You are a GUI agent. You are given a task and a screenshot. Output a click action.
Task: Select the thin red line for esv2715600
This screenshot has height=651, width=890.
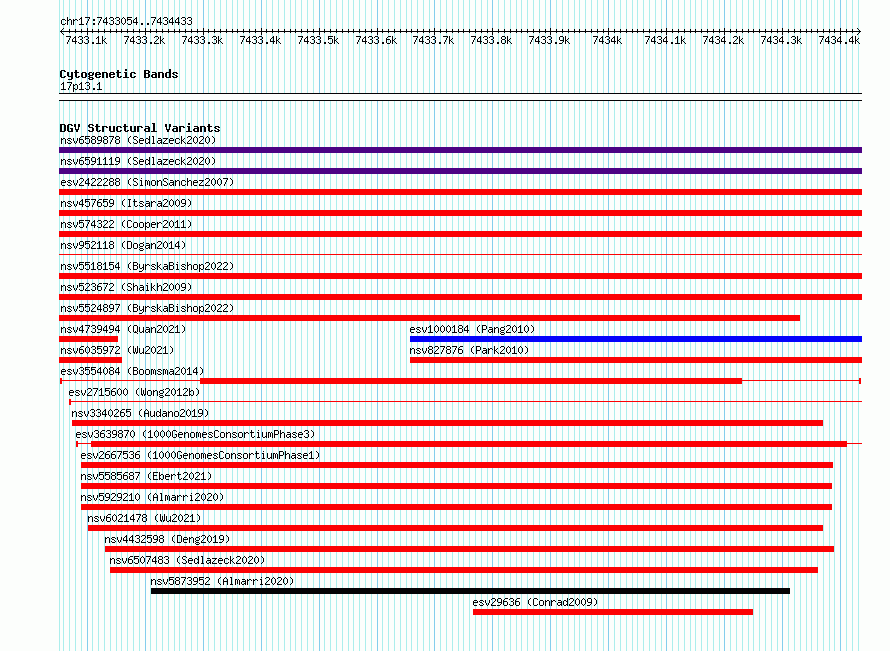[465, 402]
